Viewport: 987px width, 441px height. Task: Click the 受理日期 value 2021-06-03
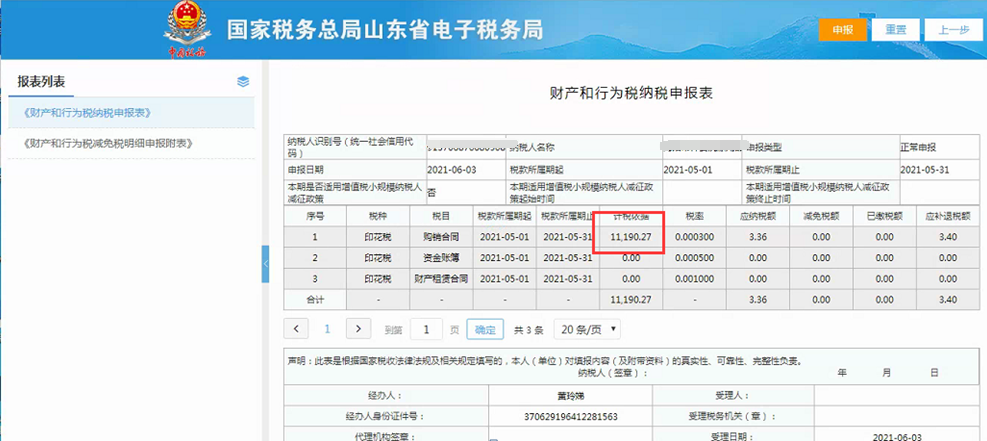click(x=897, y=437)
